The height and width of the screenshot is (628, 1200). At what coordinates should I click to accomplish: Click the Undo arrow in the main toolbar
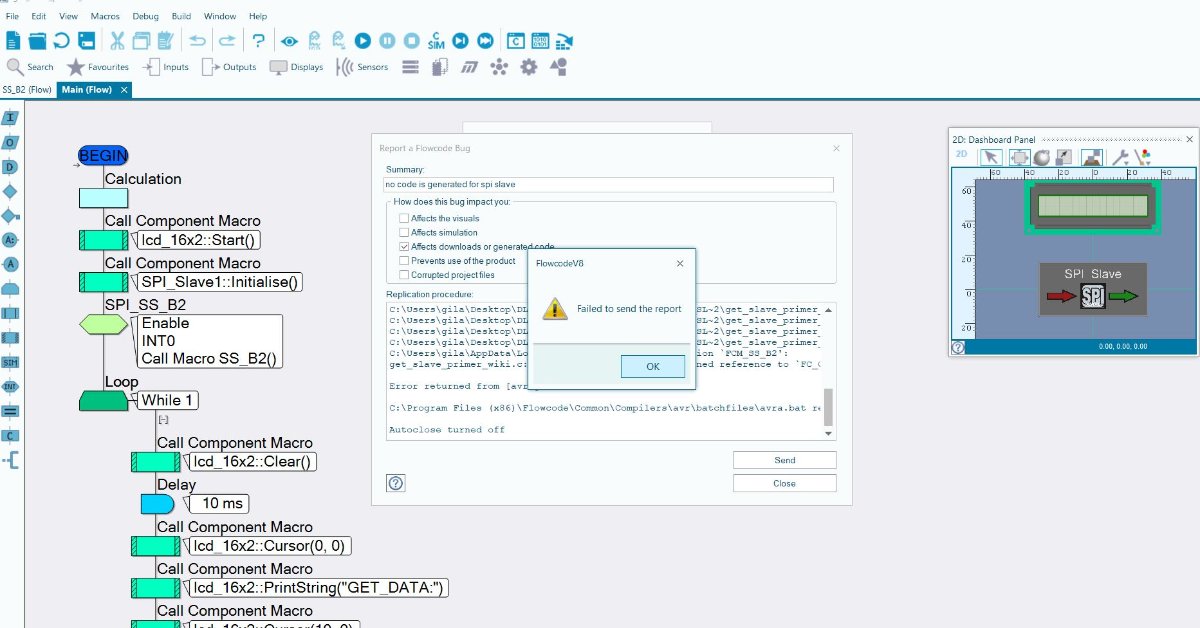pyautogui.click(x=197, y=41)
